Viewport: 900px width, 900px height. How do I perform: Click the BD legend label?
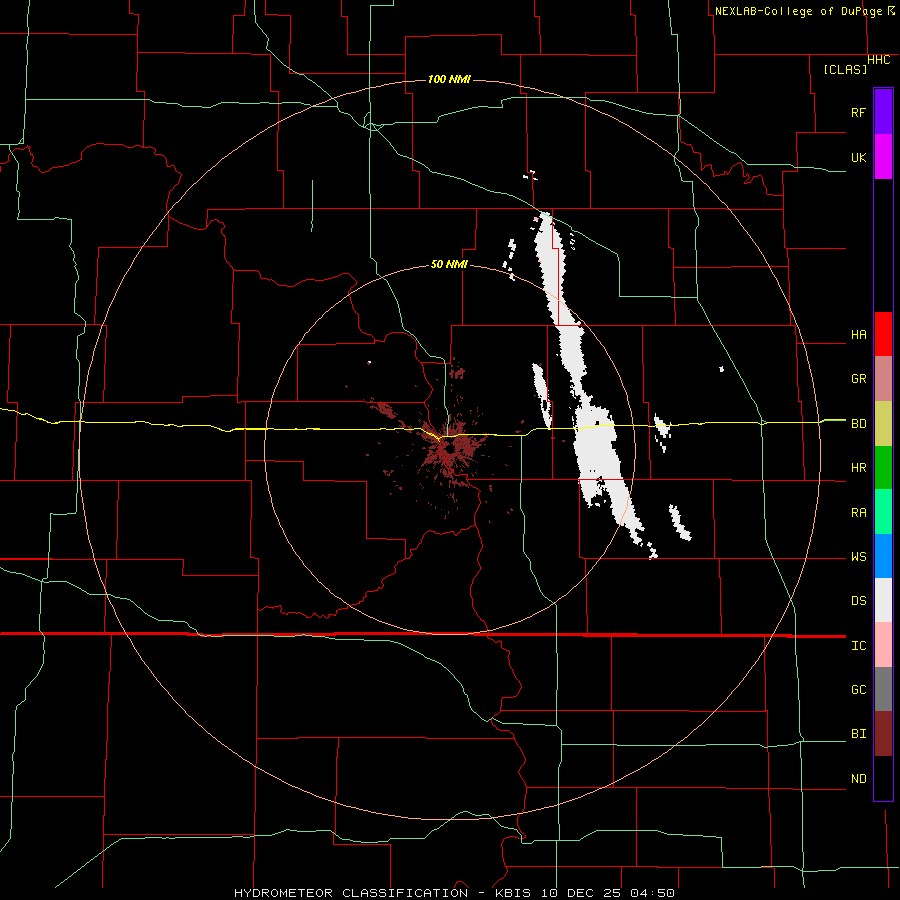pyautogui.click(x=858, y=424)
